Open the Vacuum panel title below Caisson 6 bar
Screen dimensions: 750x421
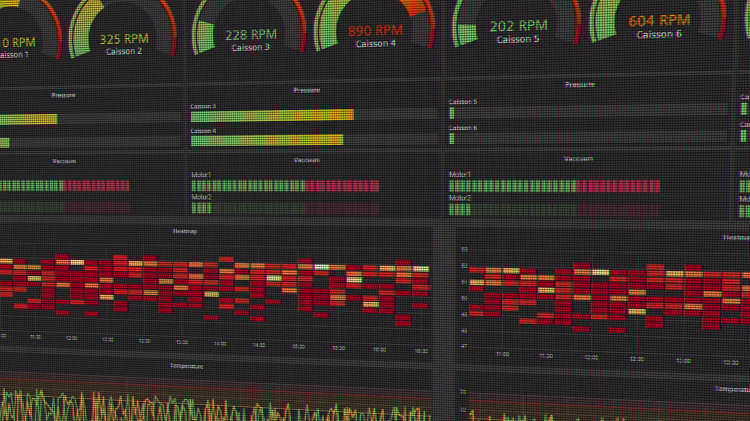pos(578,159)
